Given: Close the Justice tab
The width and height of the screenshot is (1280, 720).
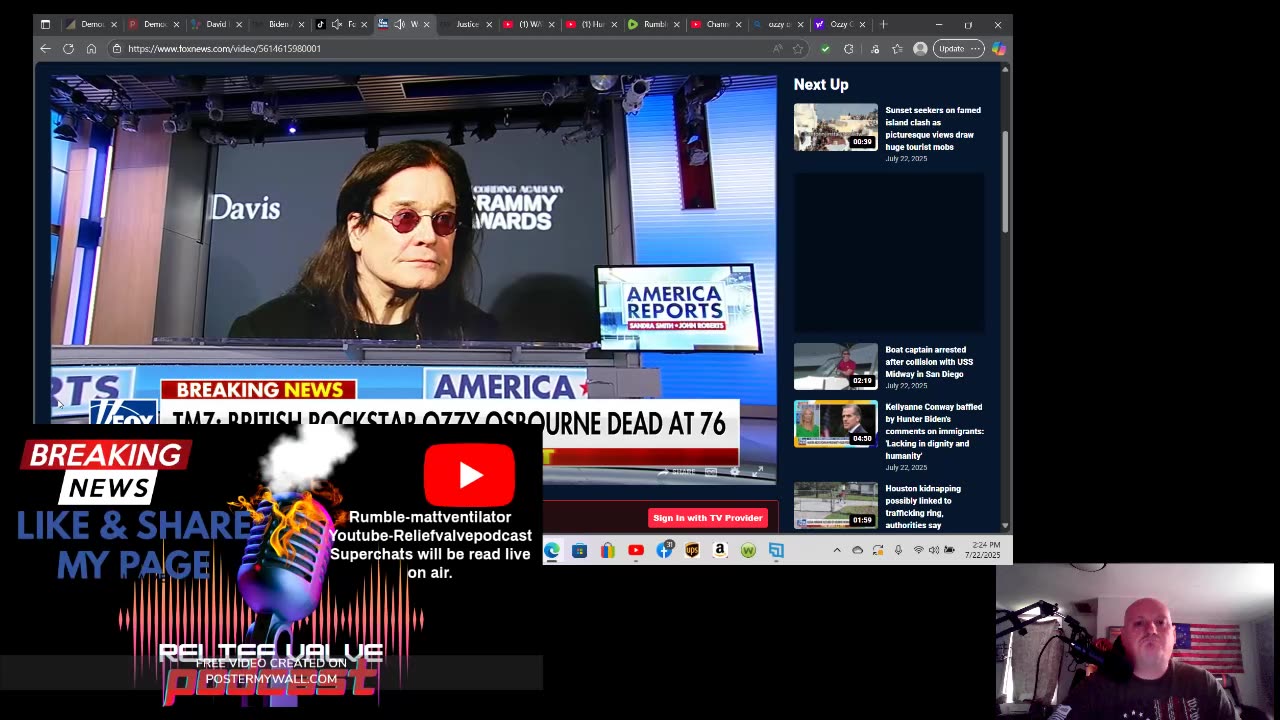Looking at the screenshot, I should [489, 24].
